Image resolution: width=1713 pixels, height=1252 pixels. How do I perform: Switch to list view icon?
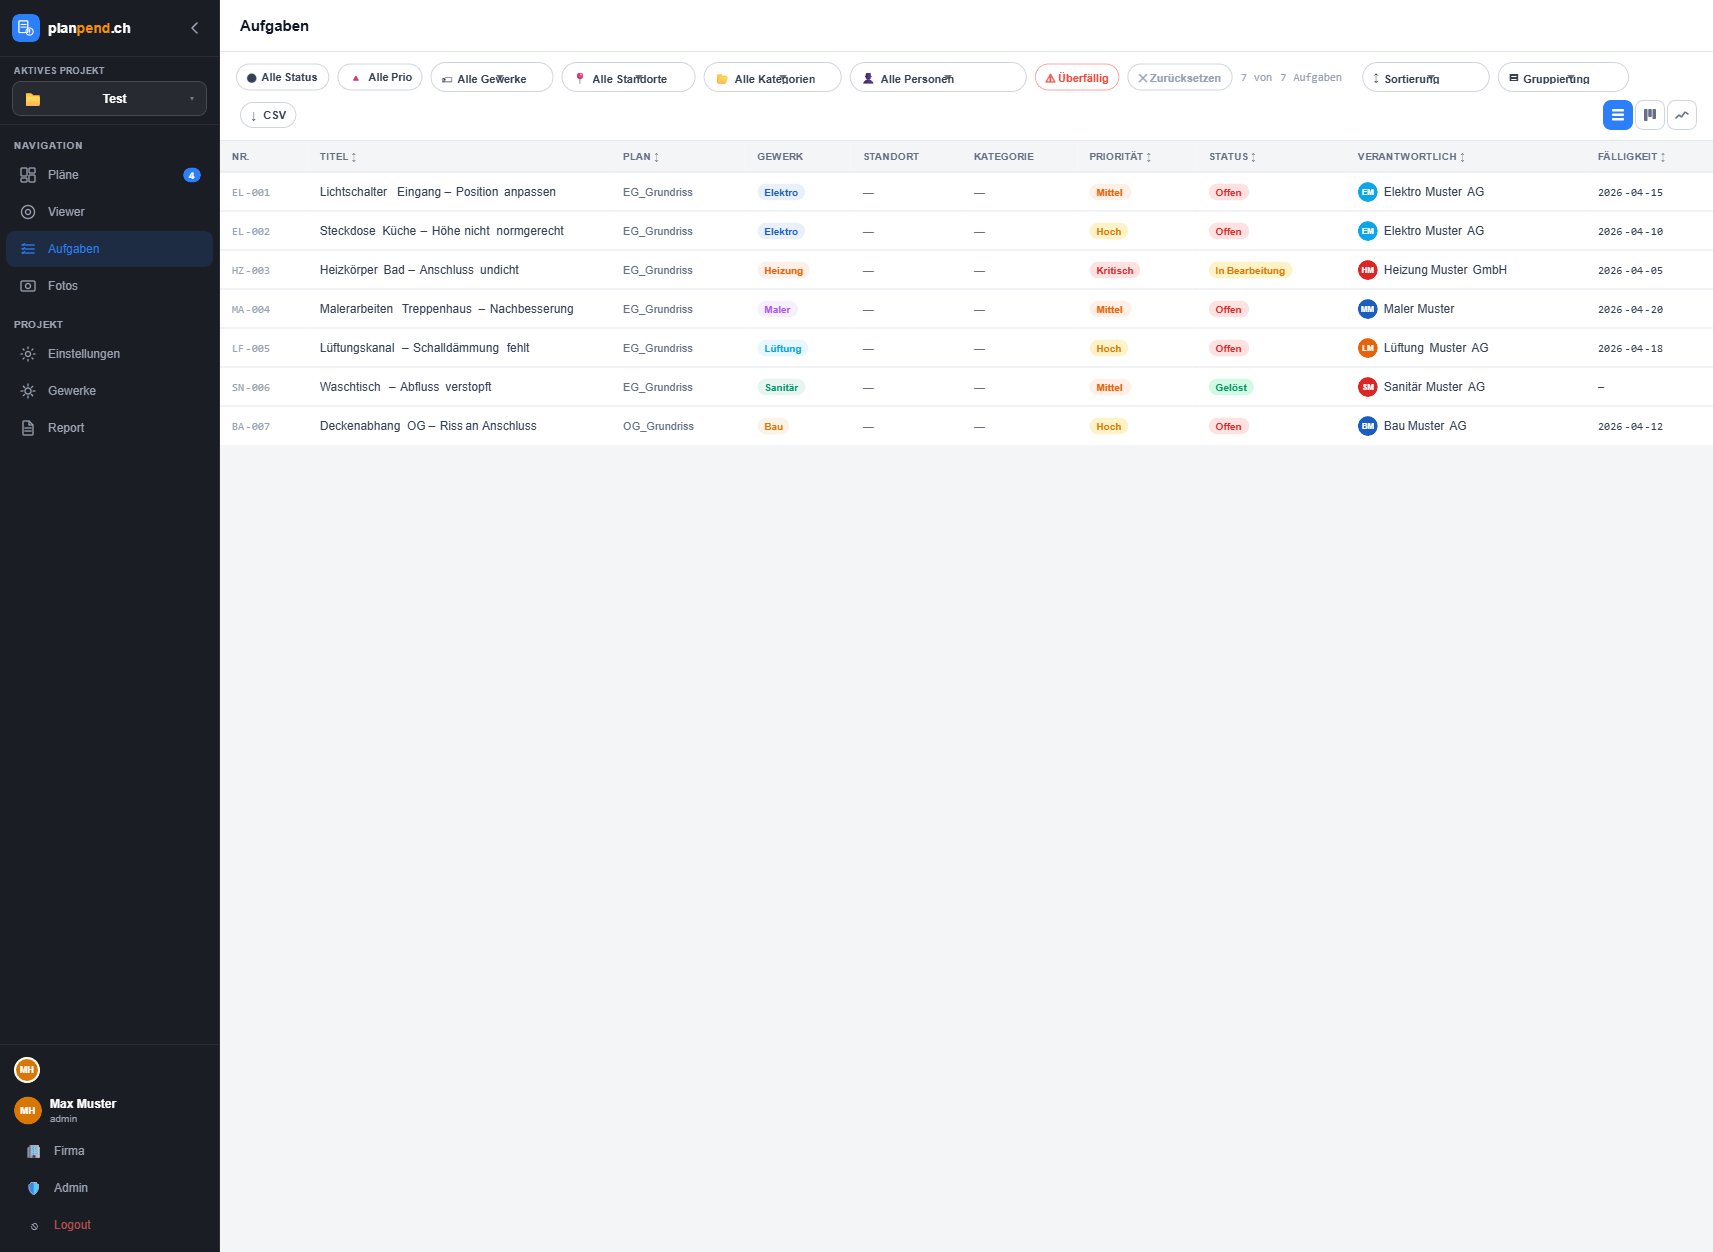click(1617, 115)
